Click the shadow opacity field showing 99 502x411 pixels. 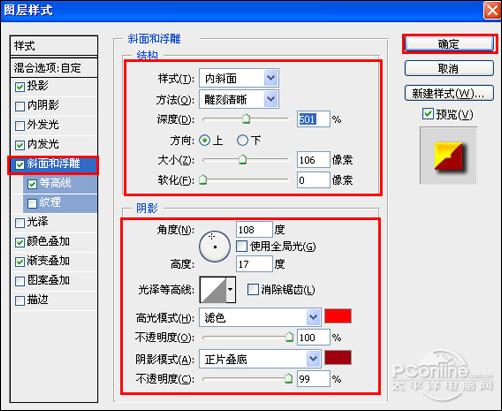[x=313, y=379]
